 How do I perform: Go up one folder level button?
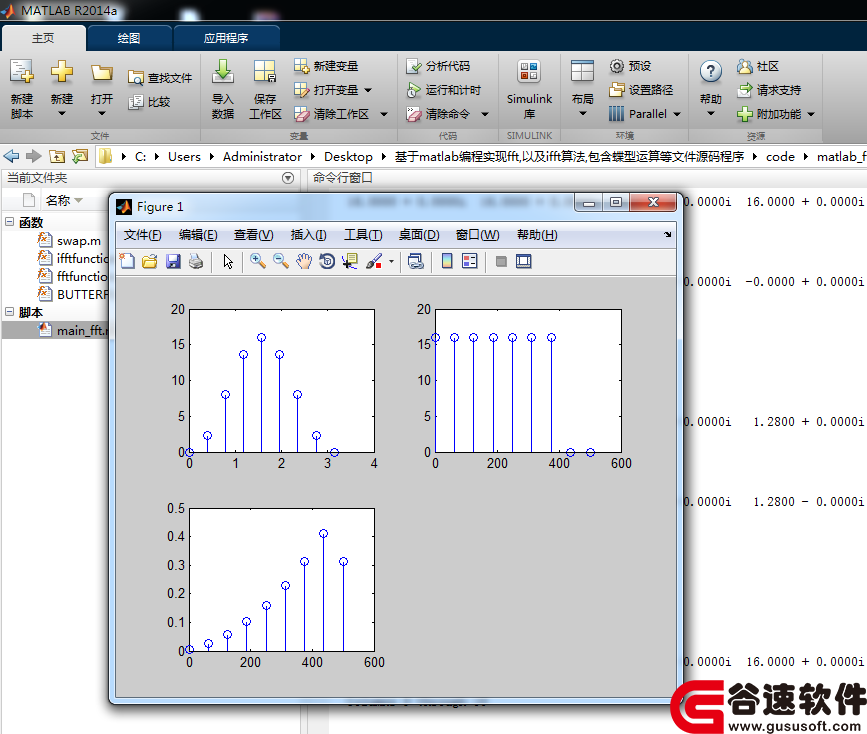tap(56, 157)
